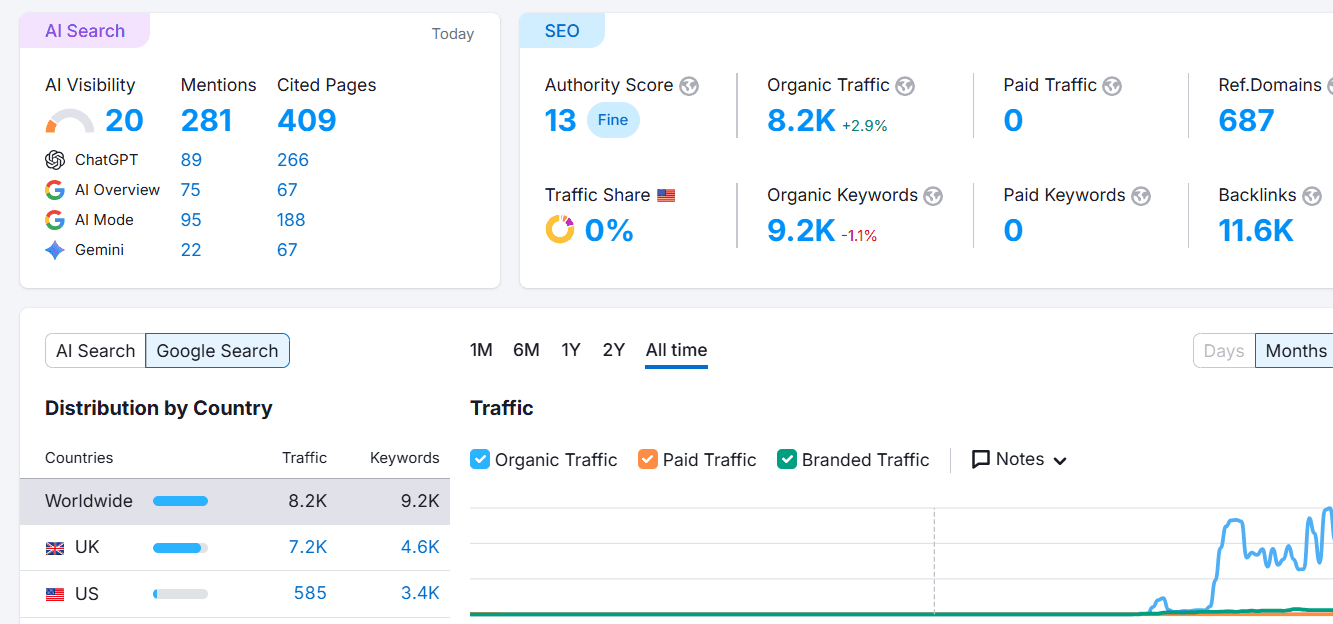Click the UK flag in country list
Screen dimensions: 1333x624
coord(56,547)
